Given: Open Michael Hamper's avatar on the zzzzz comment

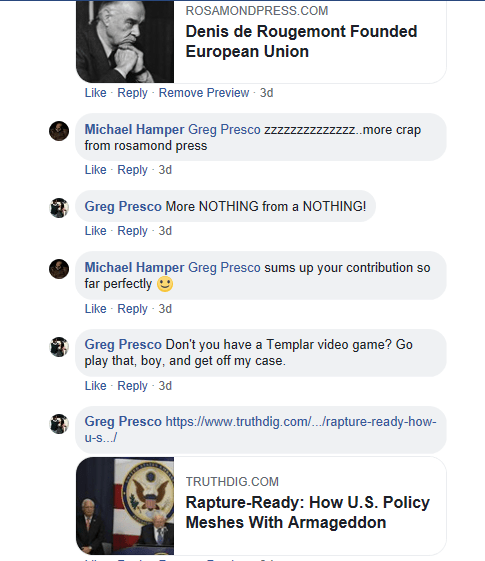Looking at the screenshot, I should click(59, 131).
